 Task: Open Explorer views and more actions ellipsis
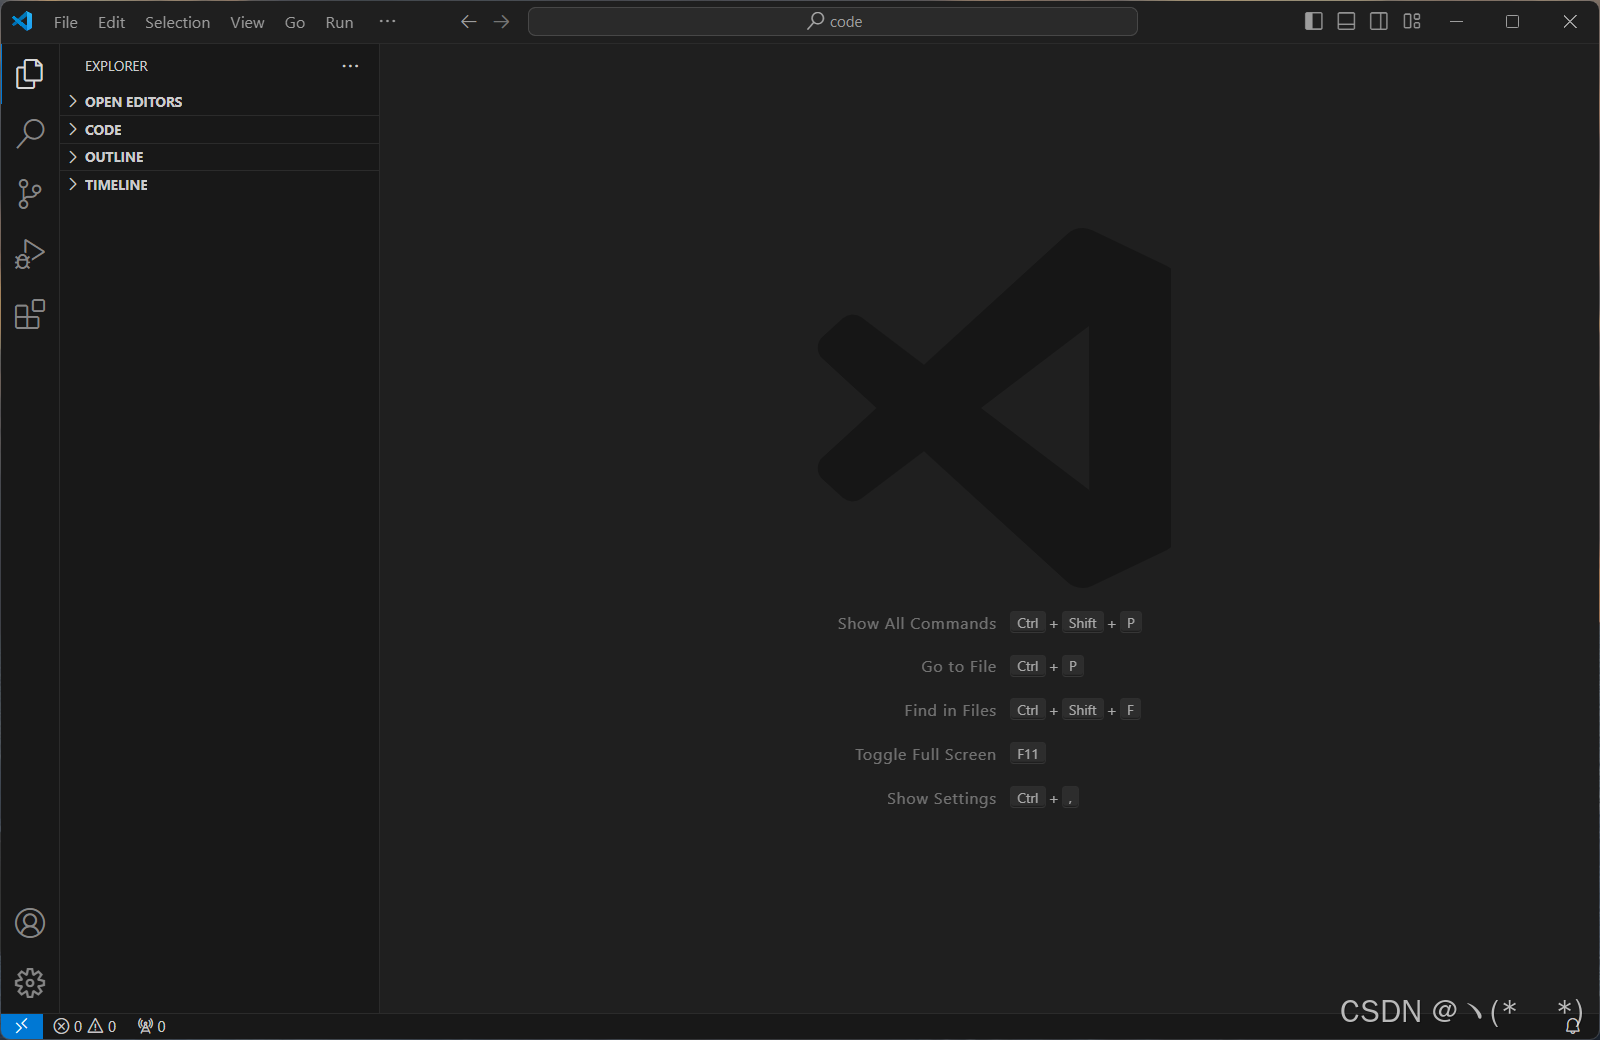tap(350, 66)
